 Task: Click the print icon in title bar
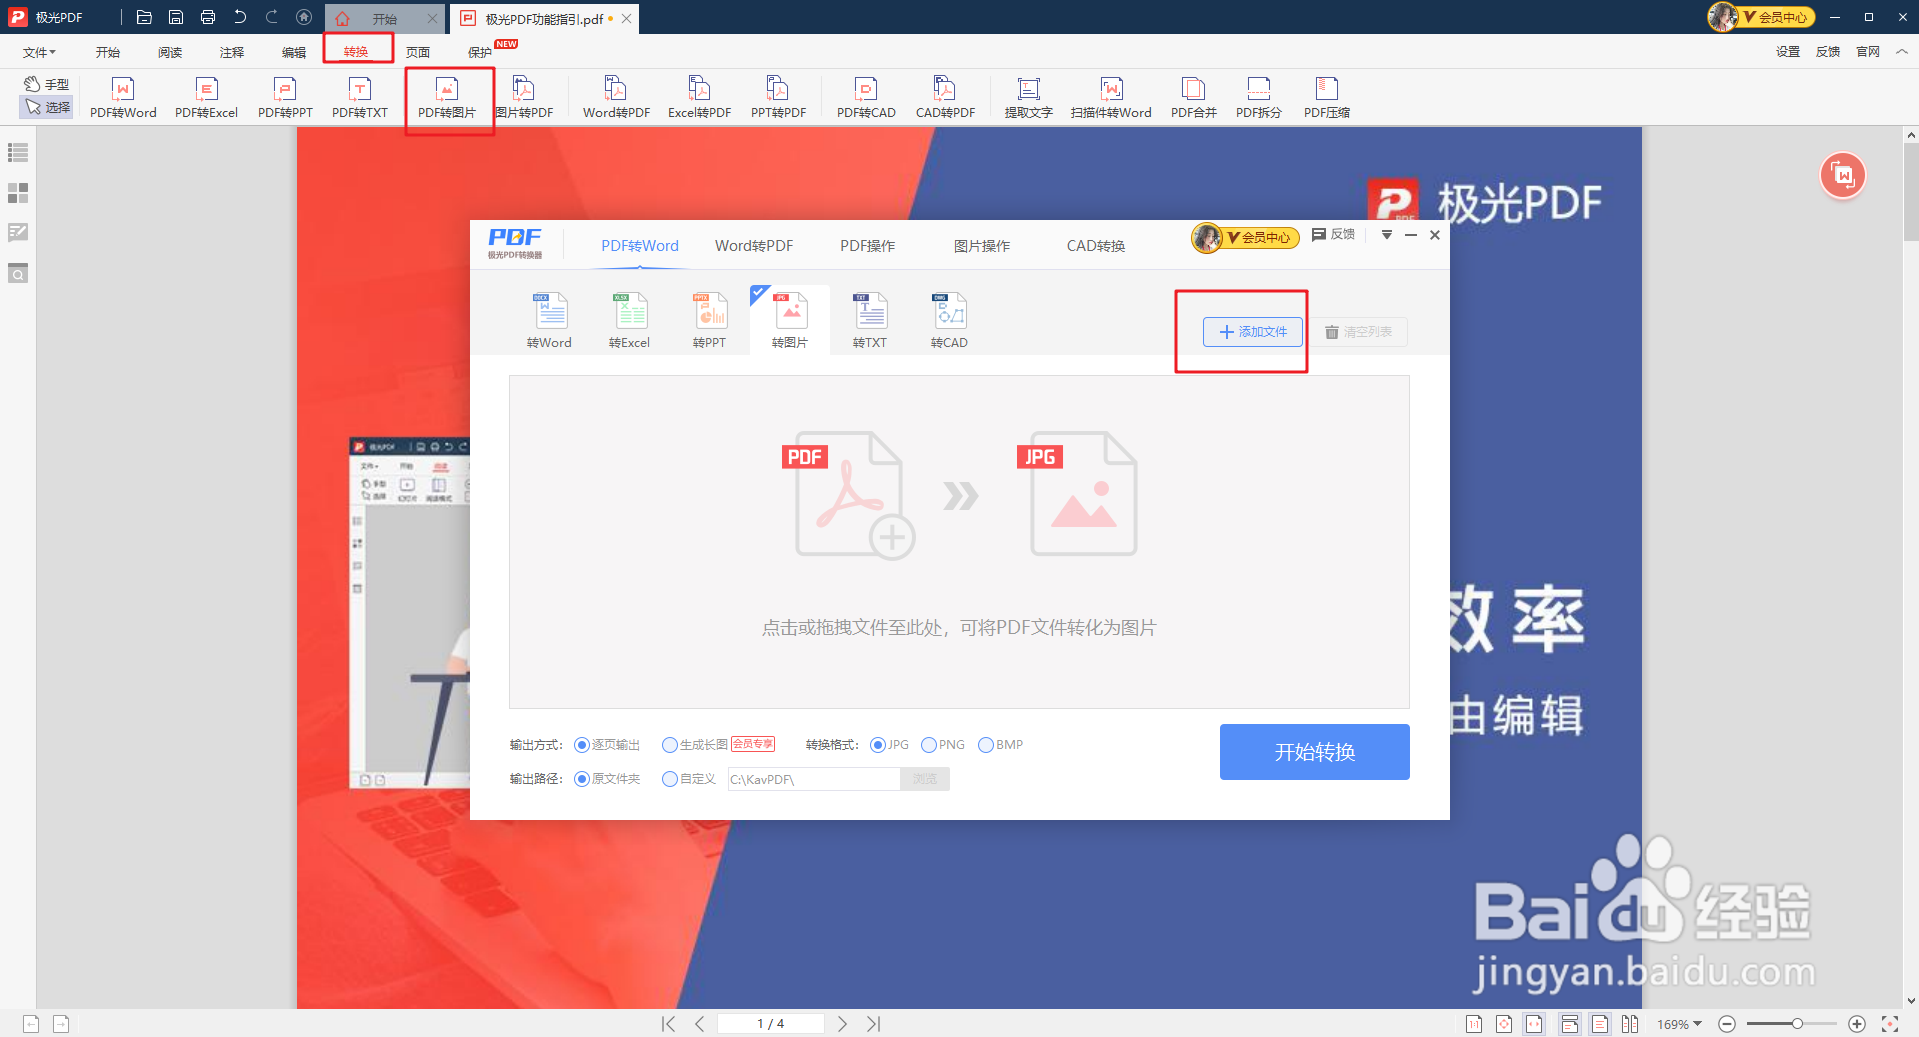pyautogui.click(x=208, y=17)
